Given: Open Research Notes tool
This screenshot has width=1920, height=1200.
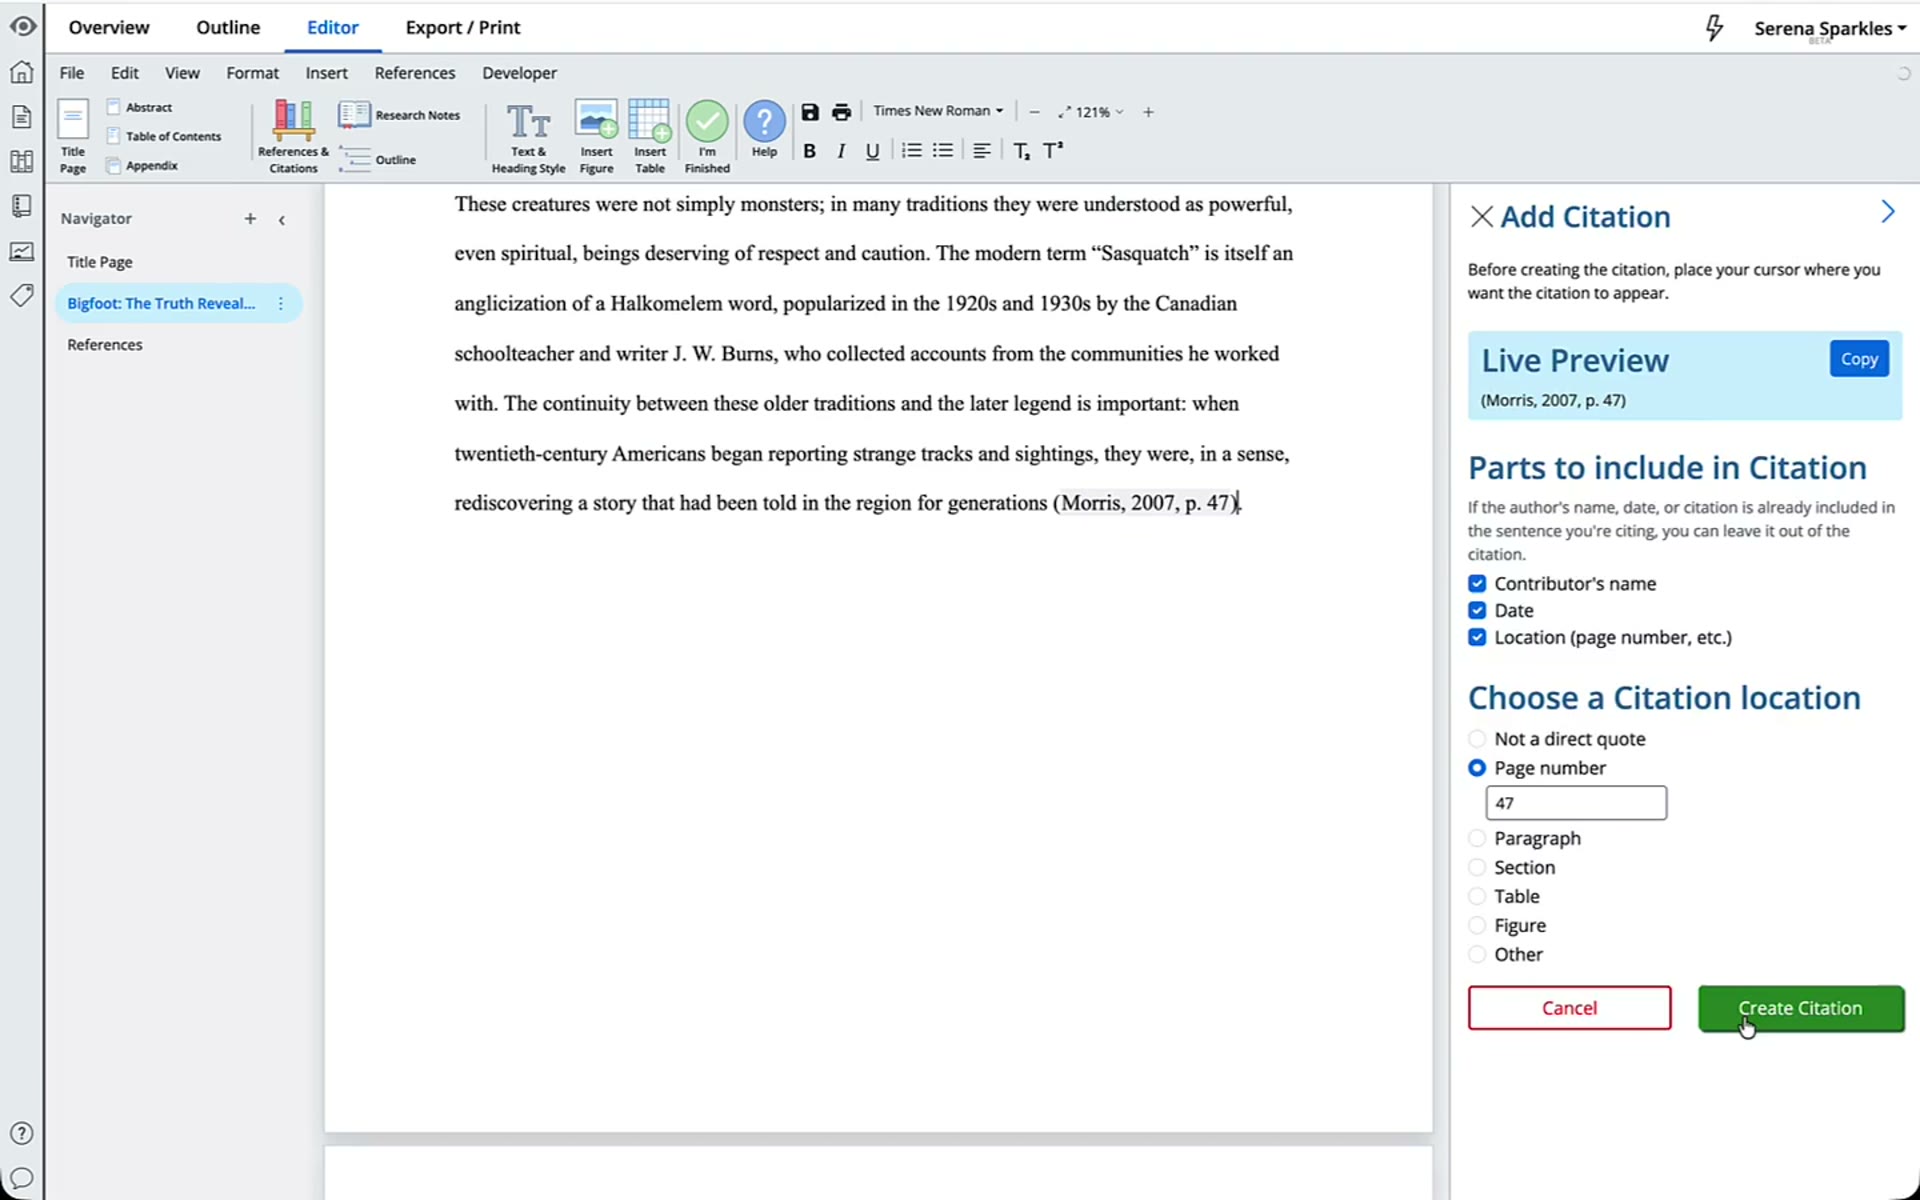Looking at the screenshot, I should (399, 115).
